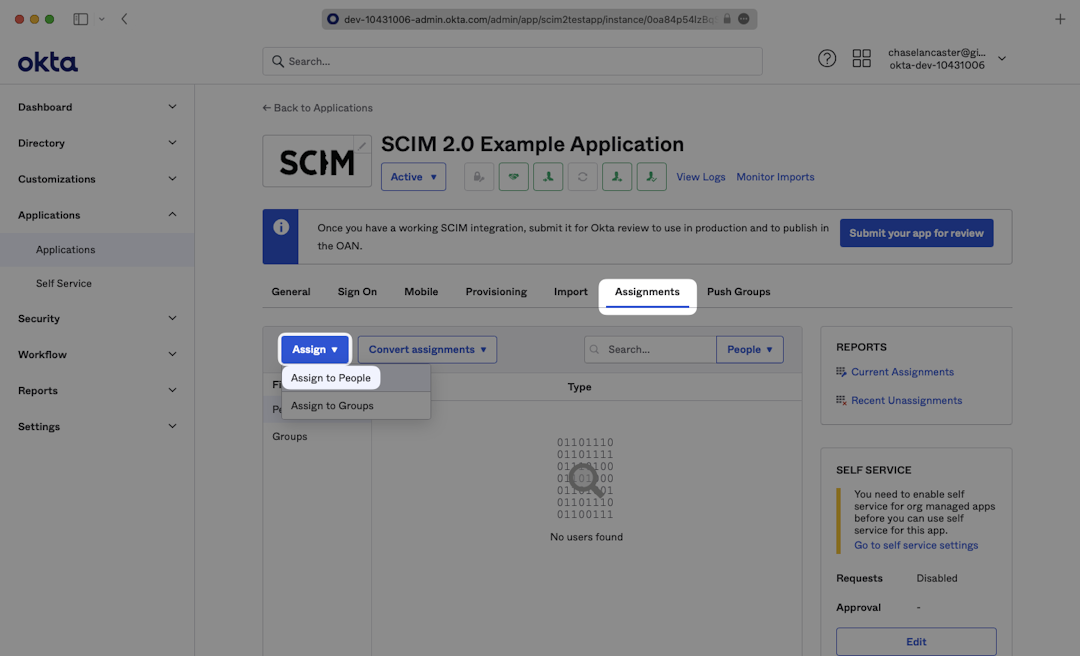Open the Active status dropdown
The width and height of the screenshot is (1080, 656).
point(413,177)
